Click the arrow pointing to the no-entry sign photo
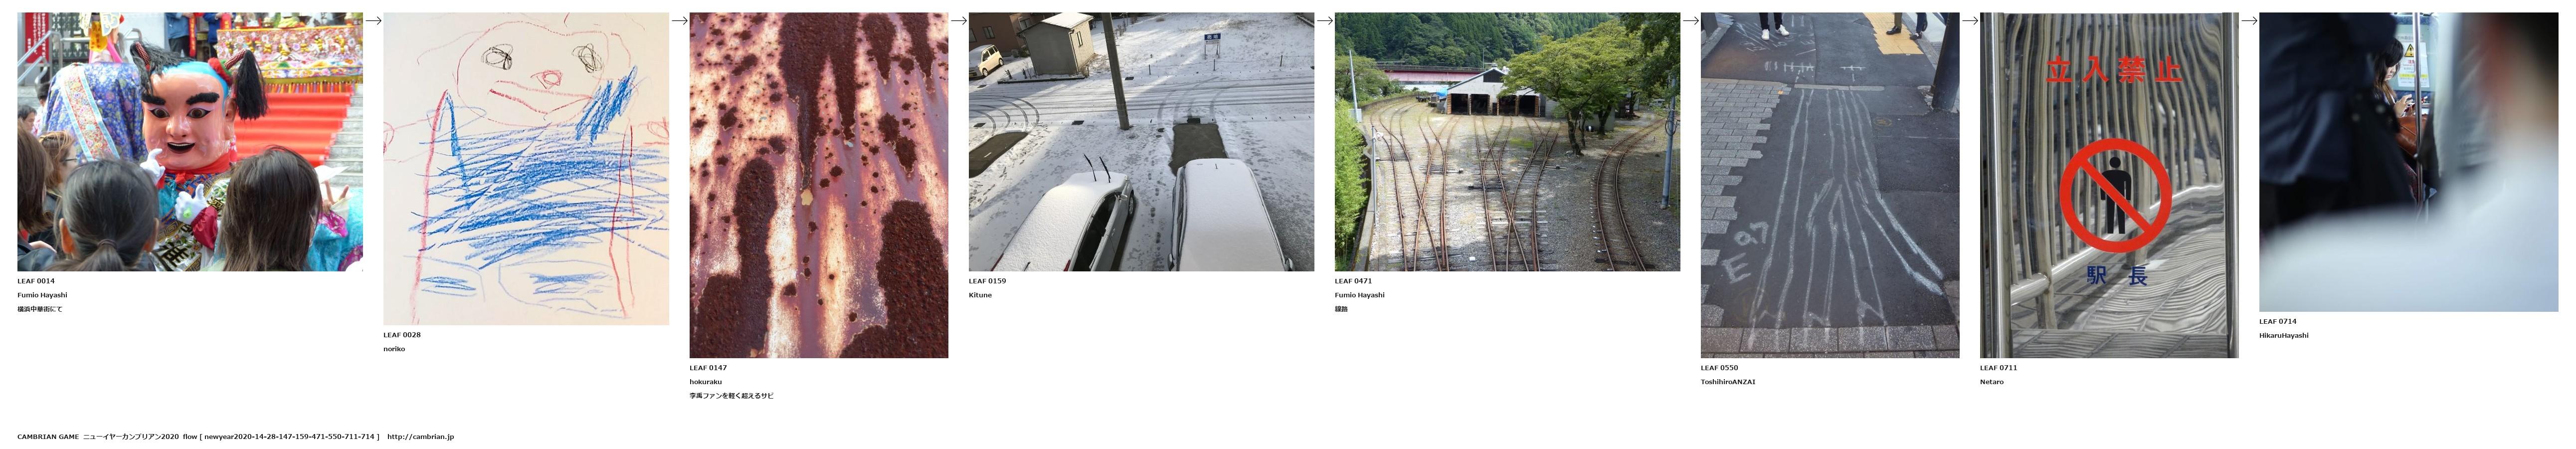Image resolution: width=2576 pixels, height=449 pixels. pyautogui.click(x=1969, y=20)
